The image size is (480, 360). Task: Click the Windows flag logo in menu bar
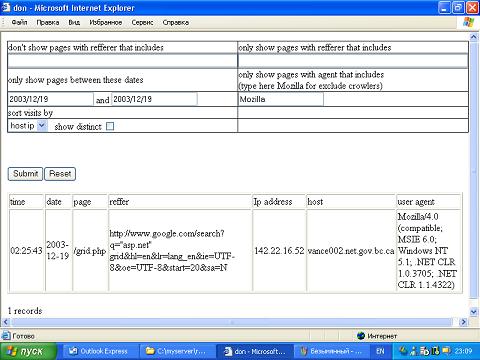468,22
